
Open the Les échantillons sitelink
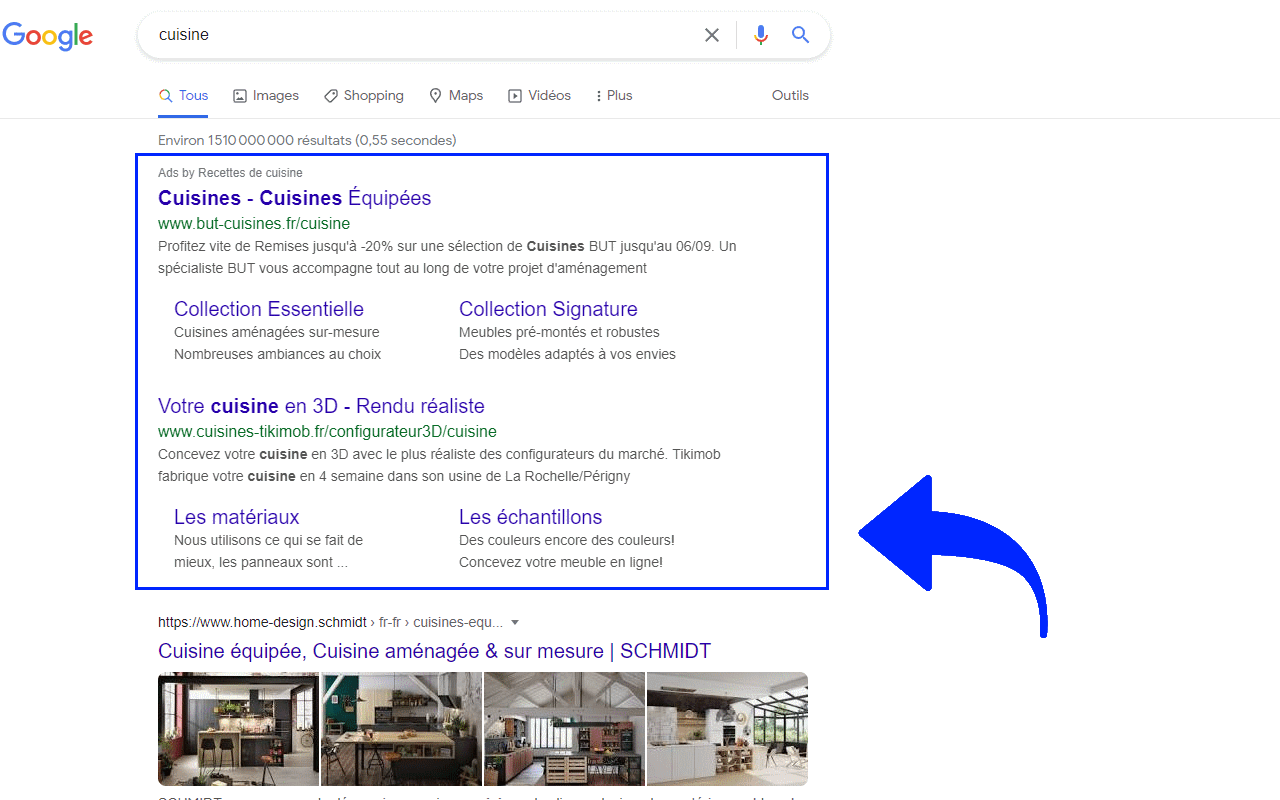531,517
